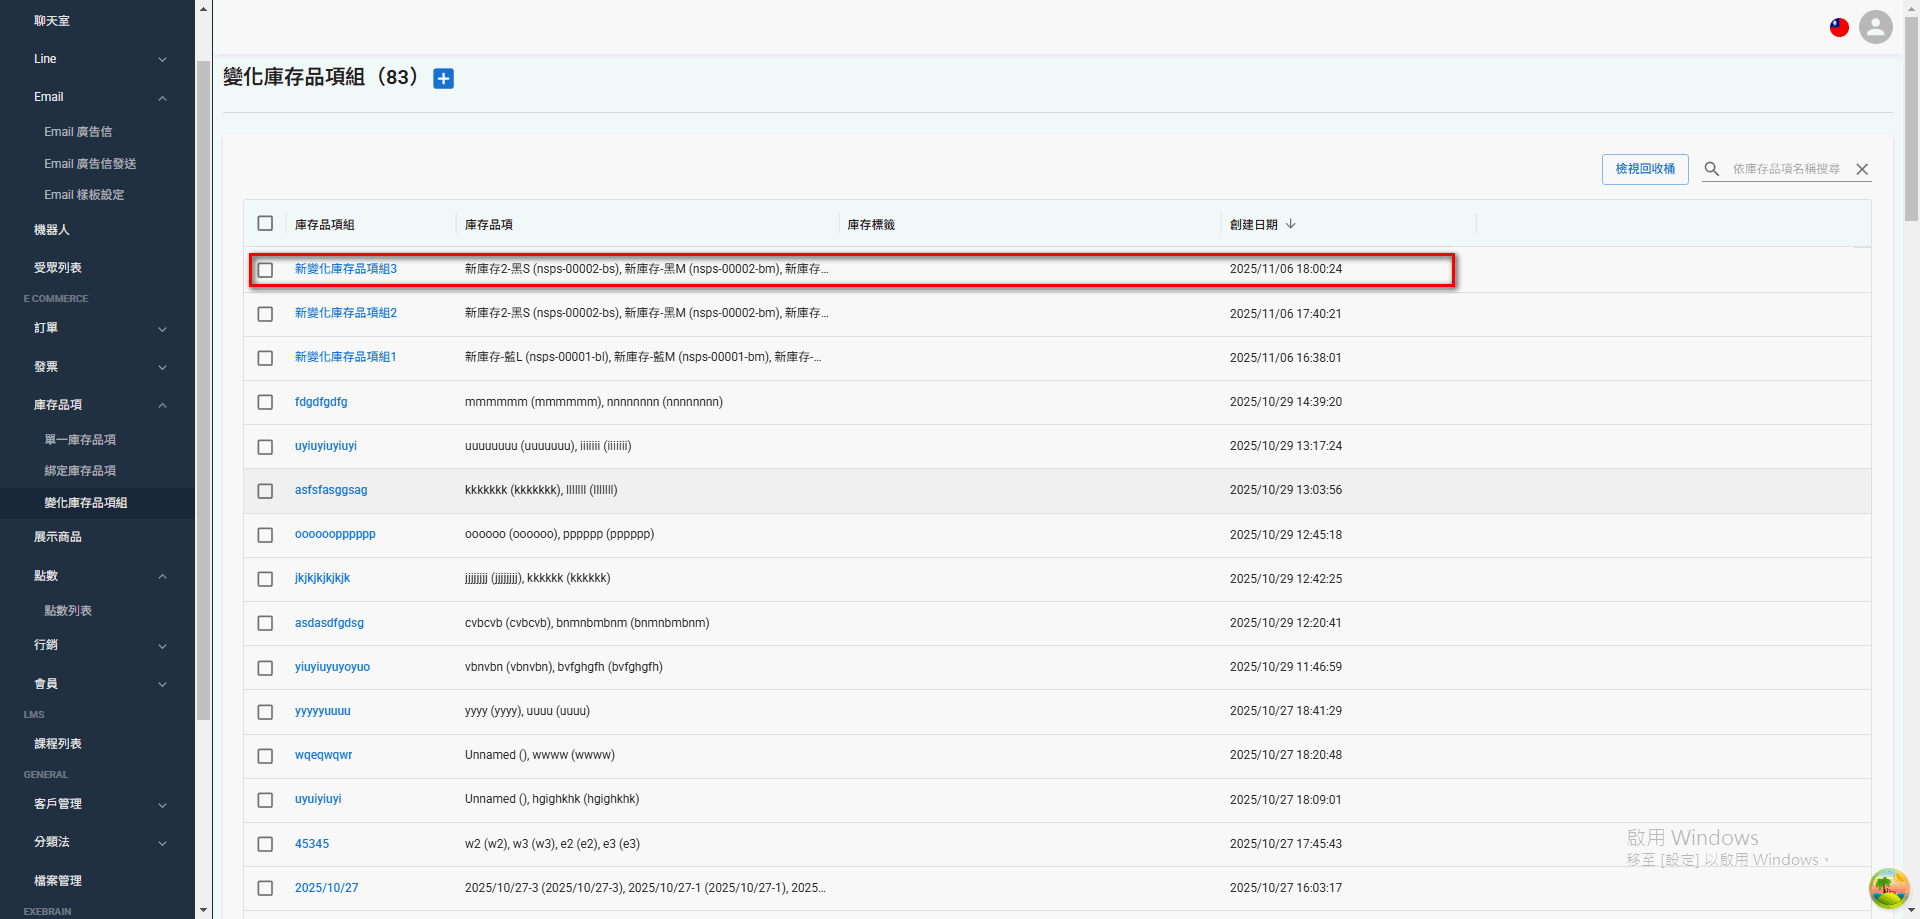Check the box for 新變化庫存品項組3
Screen dimensions: 1920x919
(265, 270)
